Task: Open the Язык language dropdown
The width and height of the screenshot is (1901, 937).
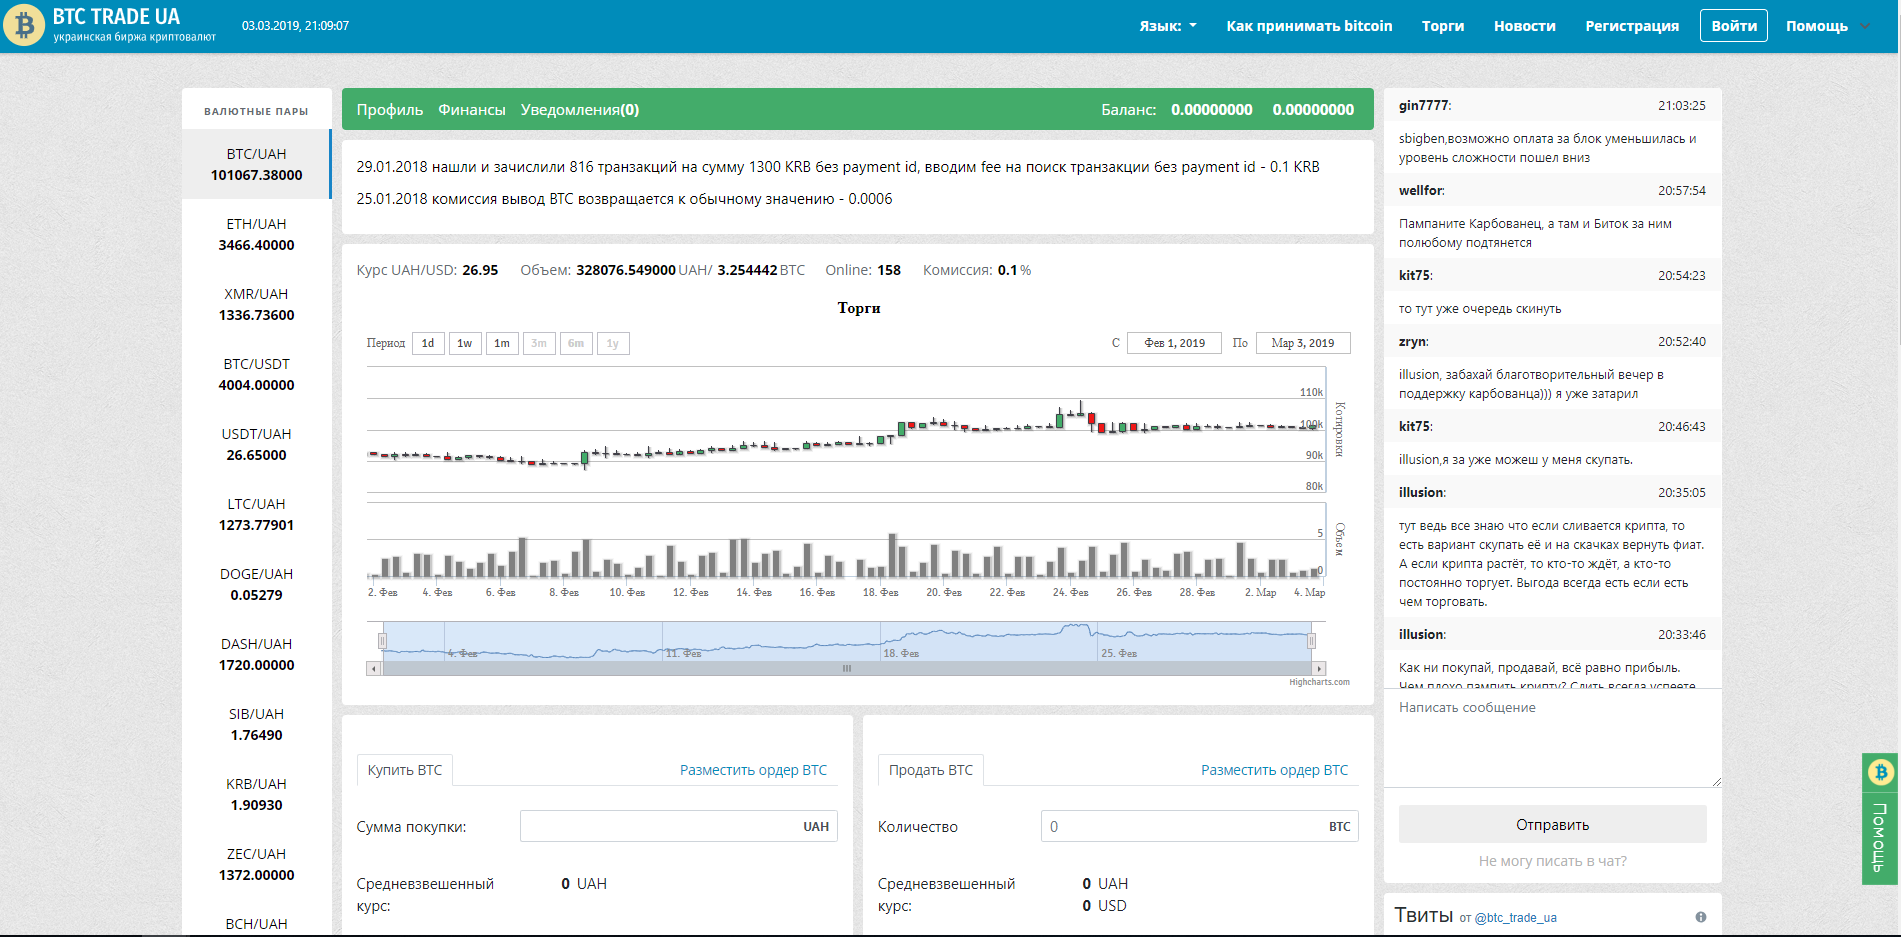Action: 1168,26
